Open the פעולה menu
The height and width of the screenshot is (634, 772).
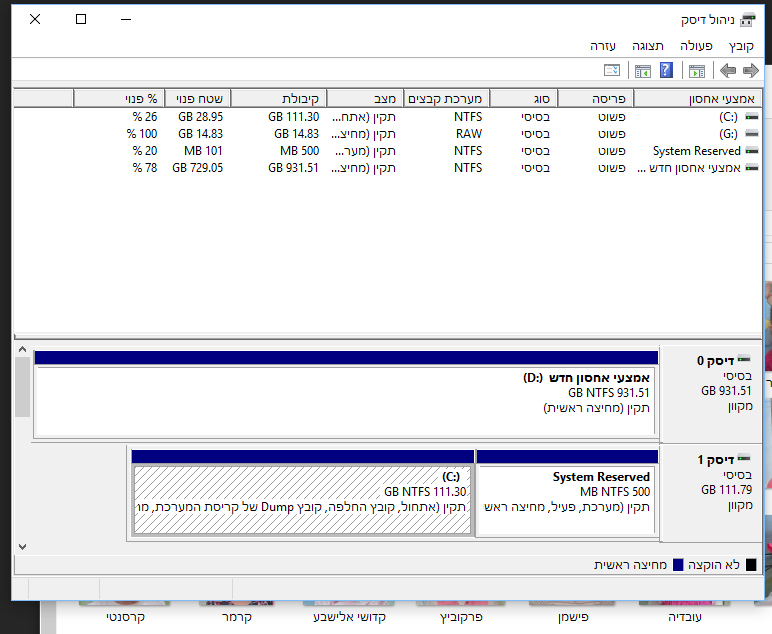tap(696, 46)
